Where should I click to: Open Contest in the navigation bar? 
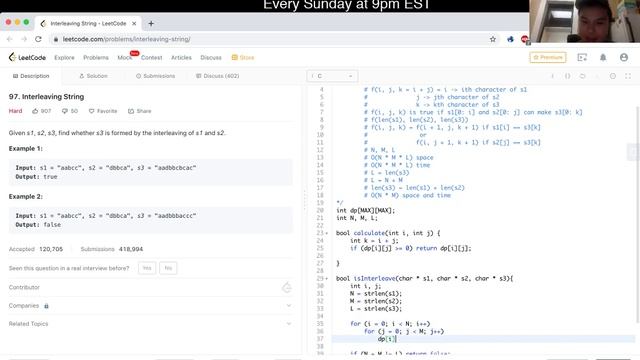[x=151, y=58]
